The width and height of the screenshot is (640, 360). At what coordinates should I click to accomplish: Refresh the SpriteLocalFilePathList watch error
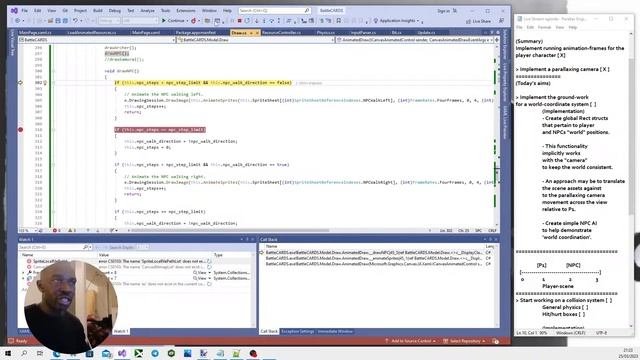tap(209, 261)
